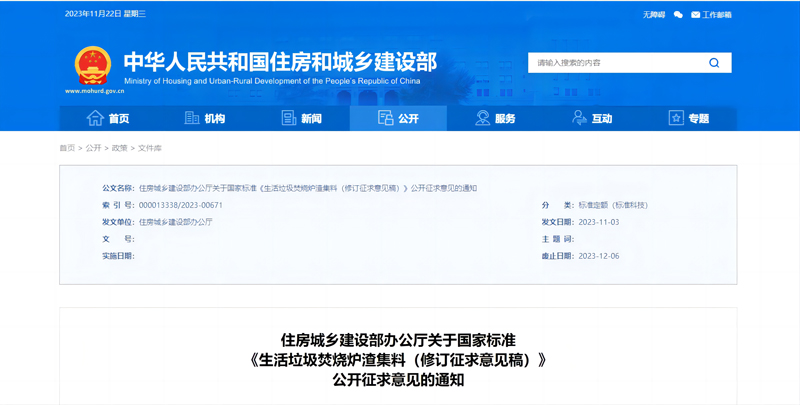This screenshot has width=800, height=405.
Task: Open the 互动 navigation tab
Action: click(x=592, y=118)
